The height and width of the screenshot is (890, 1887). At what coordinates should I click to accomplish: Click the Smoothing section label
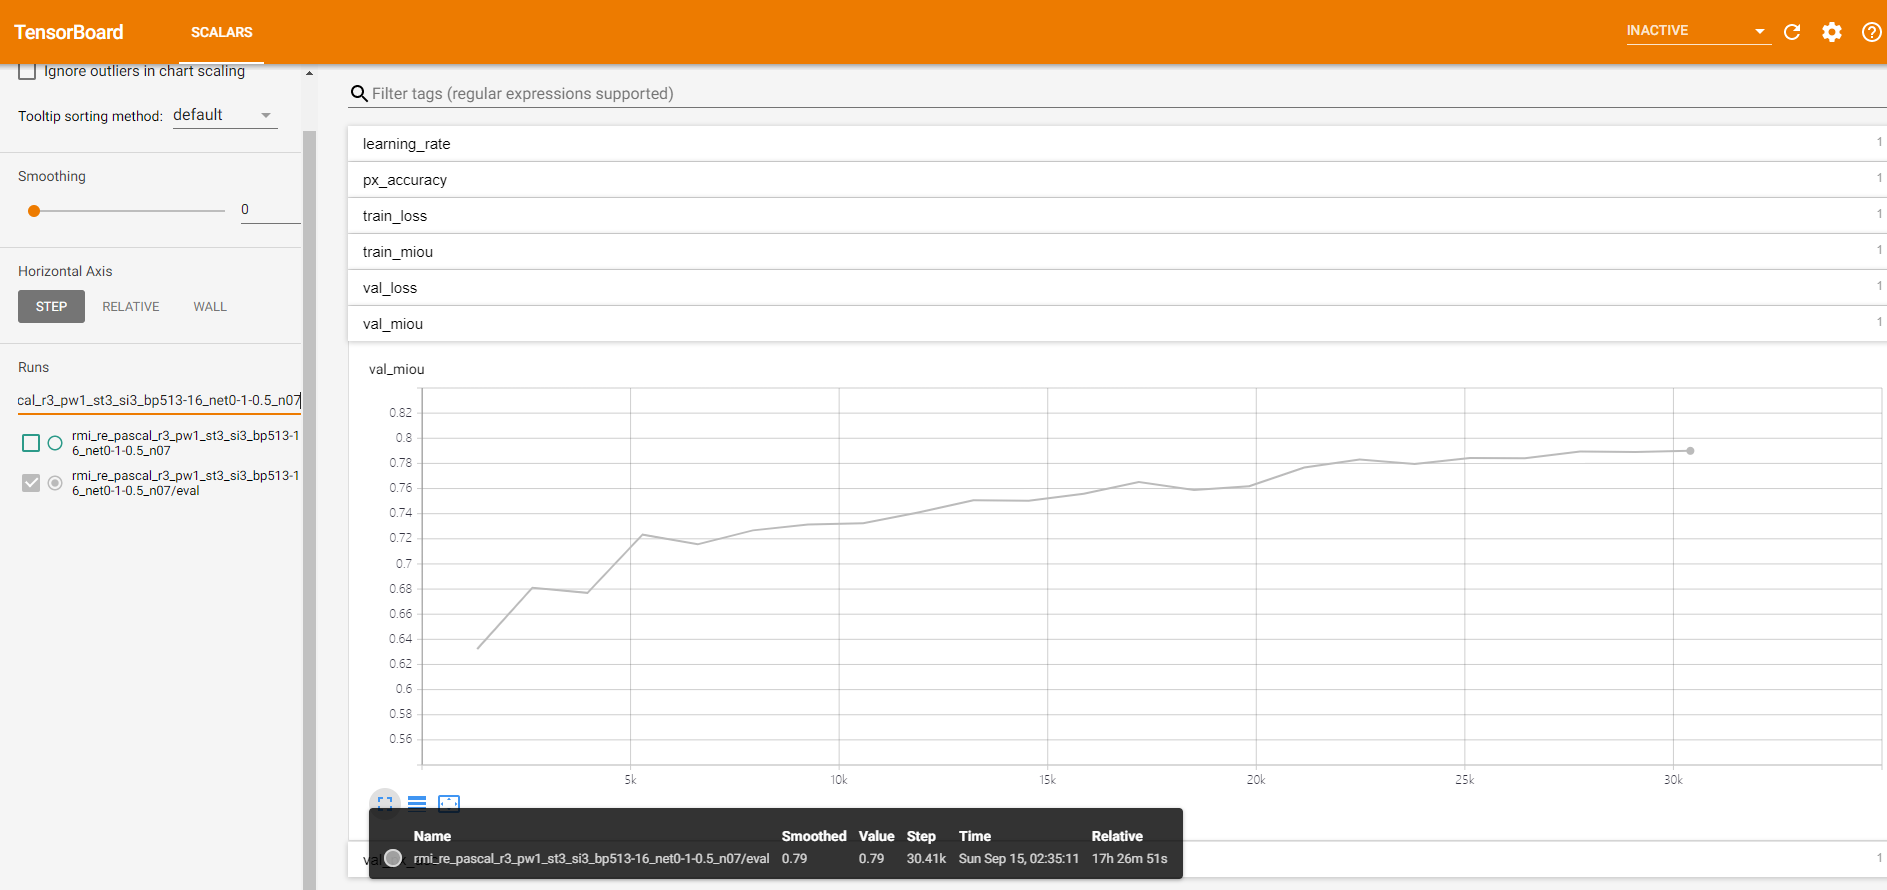(52, 176)
